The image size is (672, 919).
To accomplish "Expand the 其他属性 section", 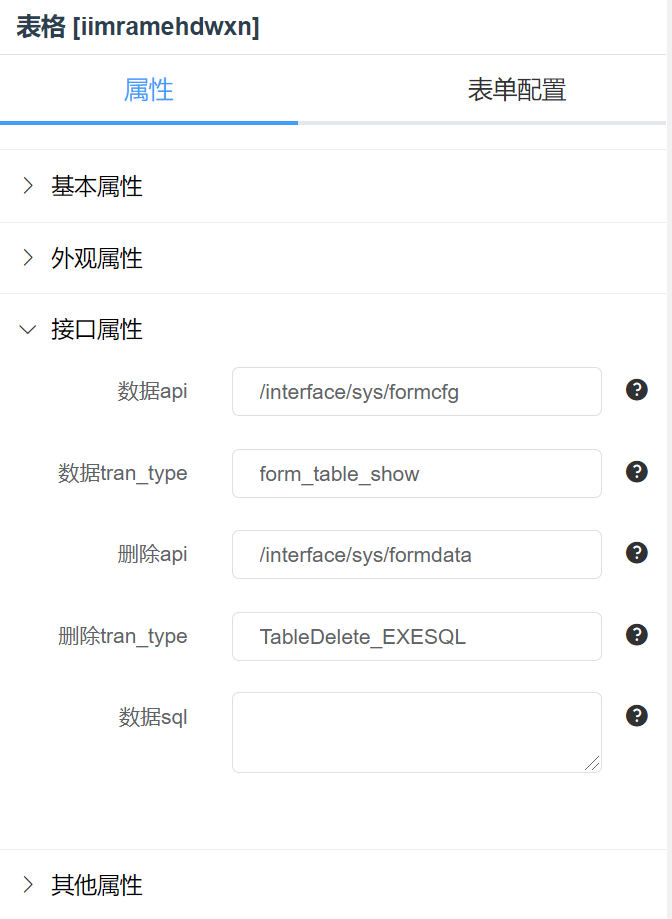I will (x=333, y=884).
